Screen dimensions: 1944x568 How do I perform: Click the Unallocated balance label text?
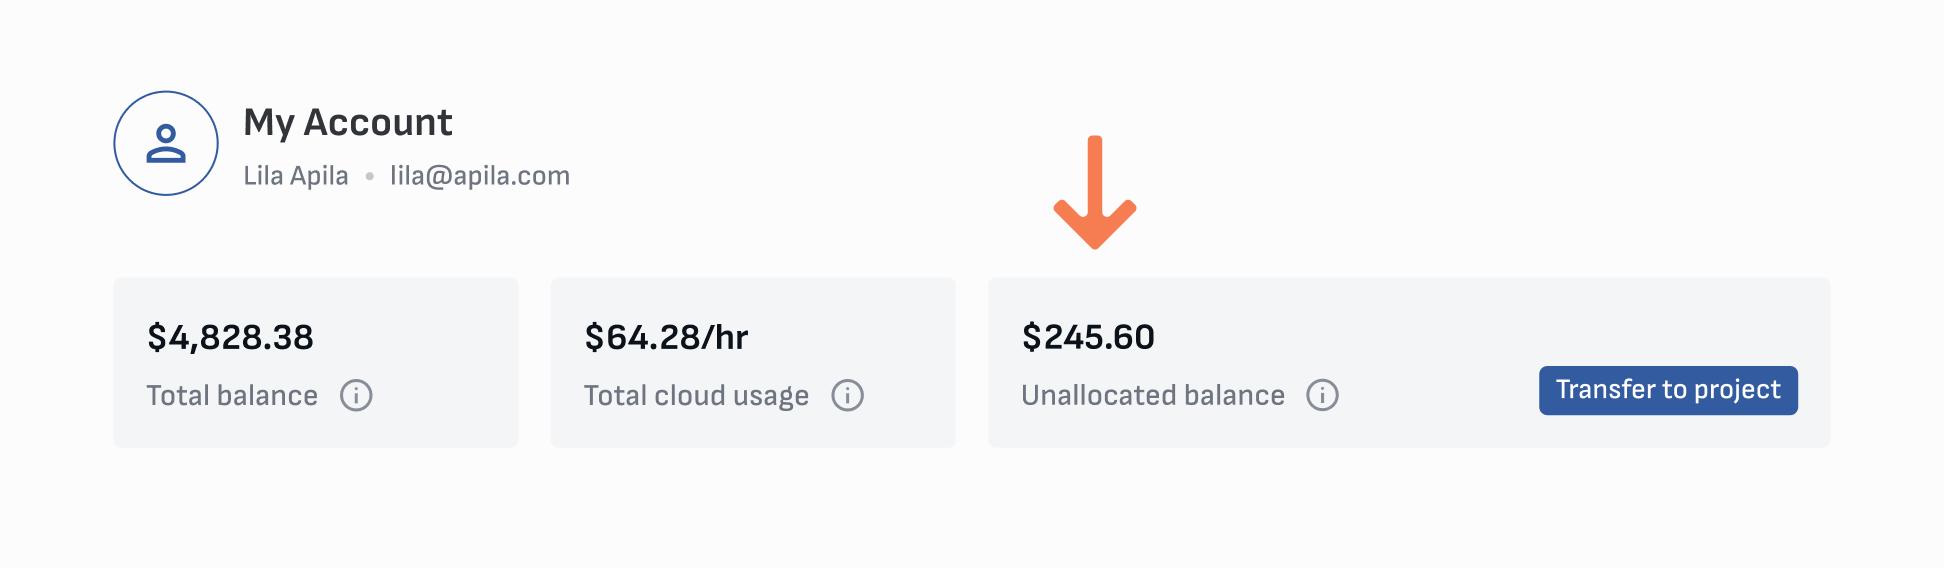click(x=1153, y=395)
